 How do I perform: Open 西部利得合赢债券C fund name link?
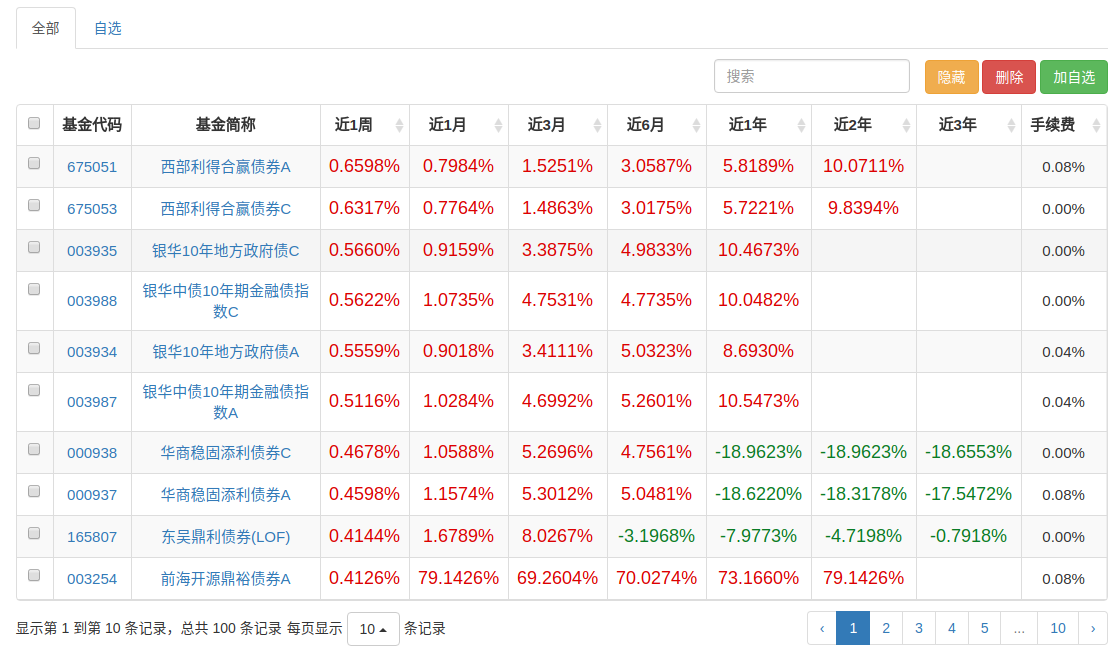(x=225, y=209)
